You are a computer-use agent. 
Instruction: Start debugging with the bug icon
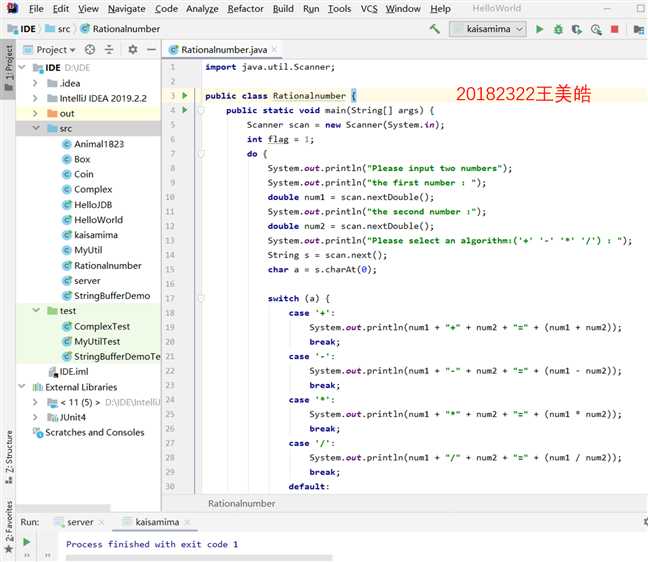click(x=558, y=29)
